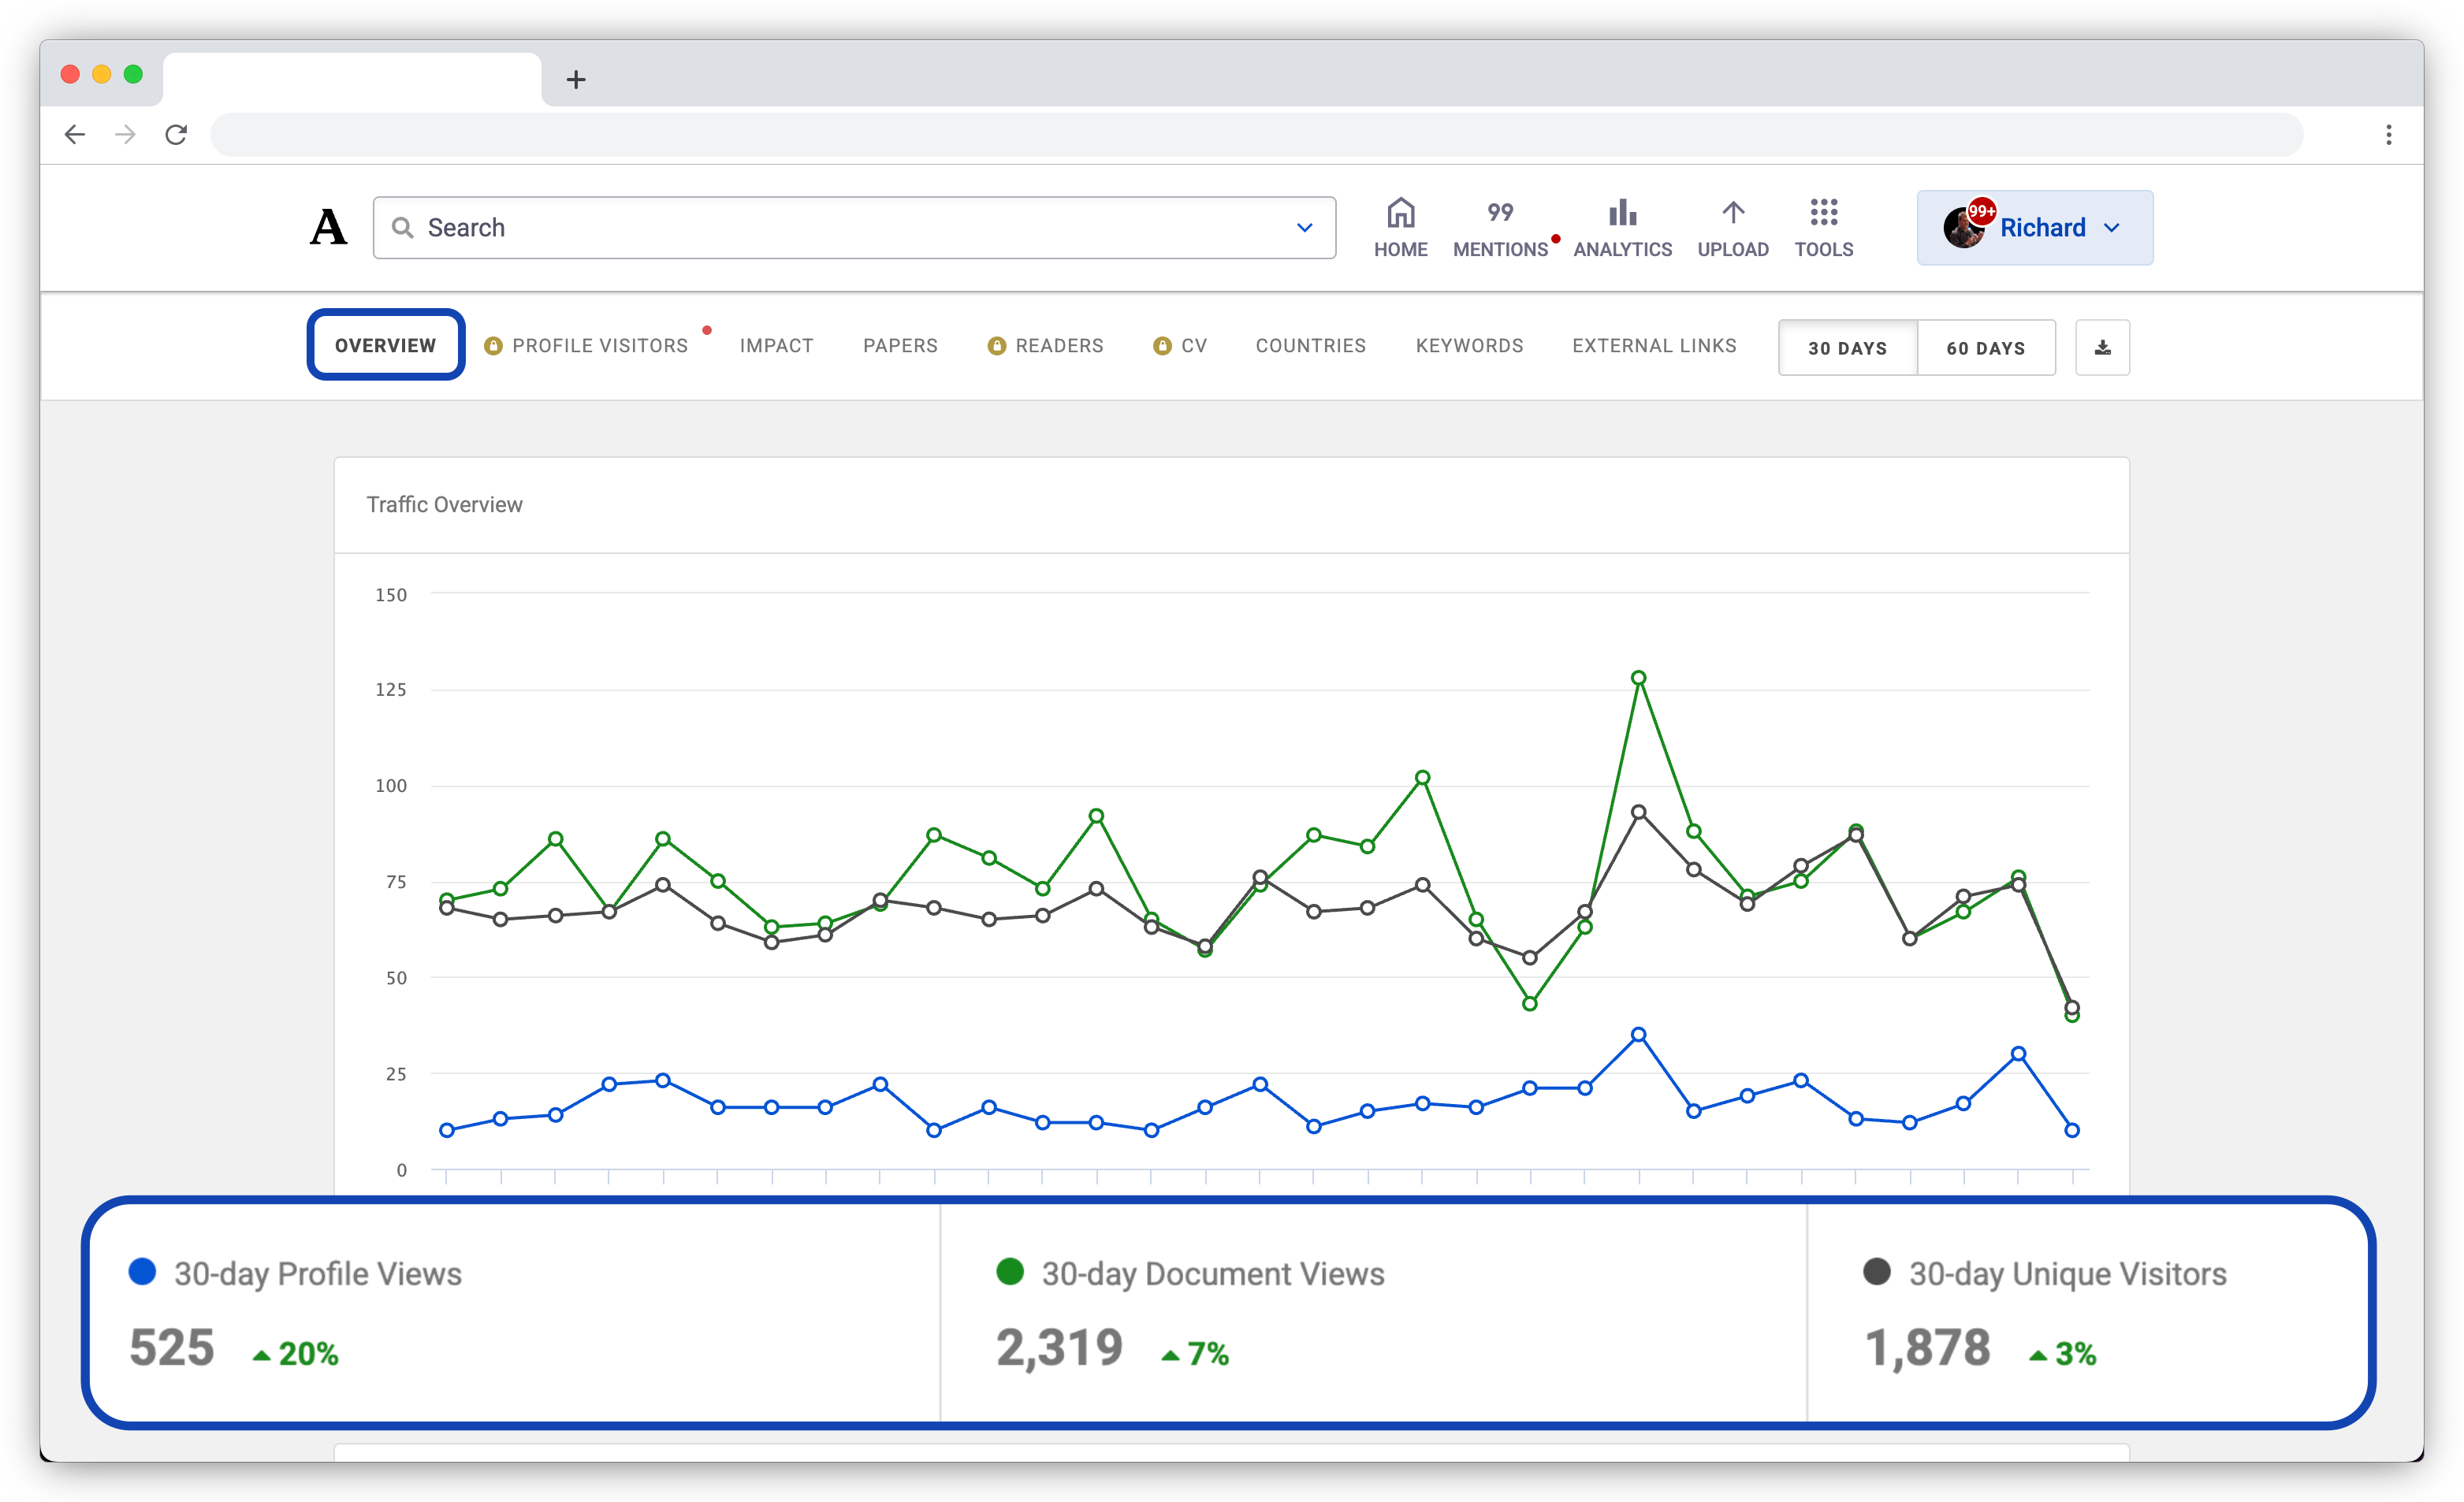Image resolution: width=2464 pixels, height=1502 pixels.
Task: Expand the search box dropdown chevron
Action: click(x=1304, y=228)
